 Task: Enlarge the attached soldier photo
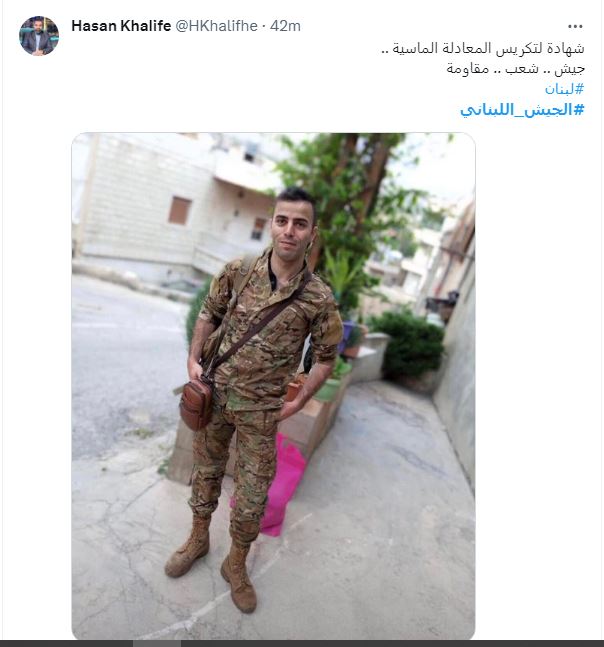273,386
